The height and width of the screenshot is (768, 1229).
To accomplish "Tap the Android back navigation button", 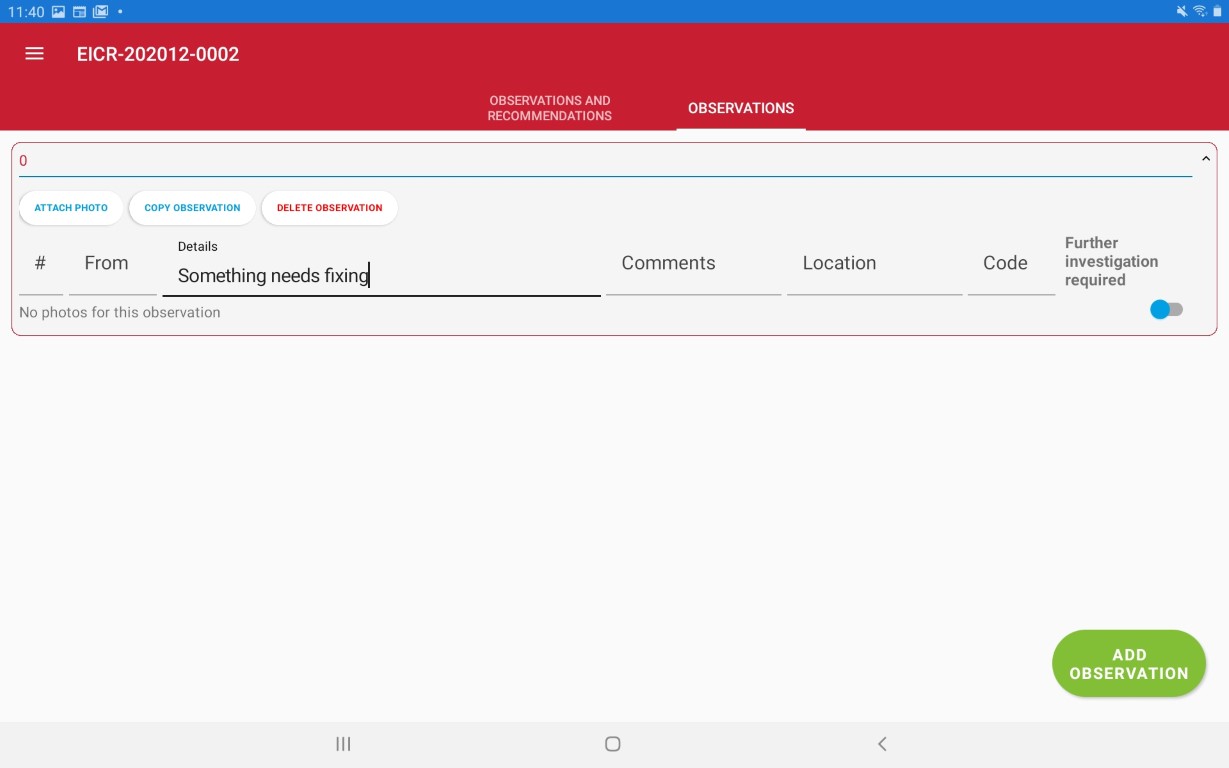I will [x=881, y=744].
